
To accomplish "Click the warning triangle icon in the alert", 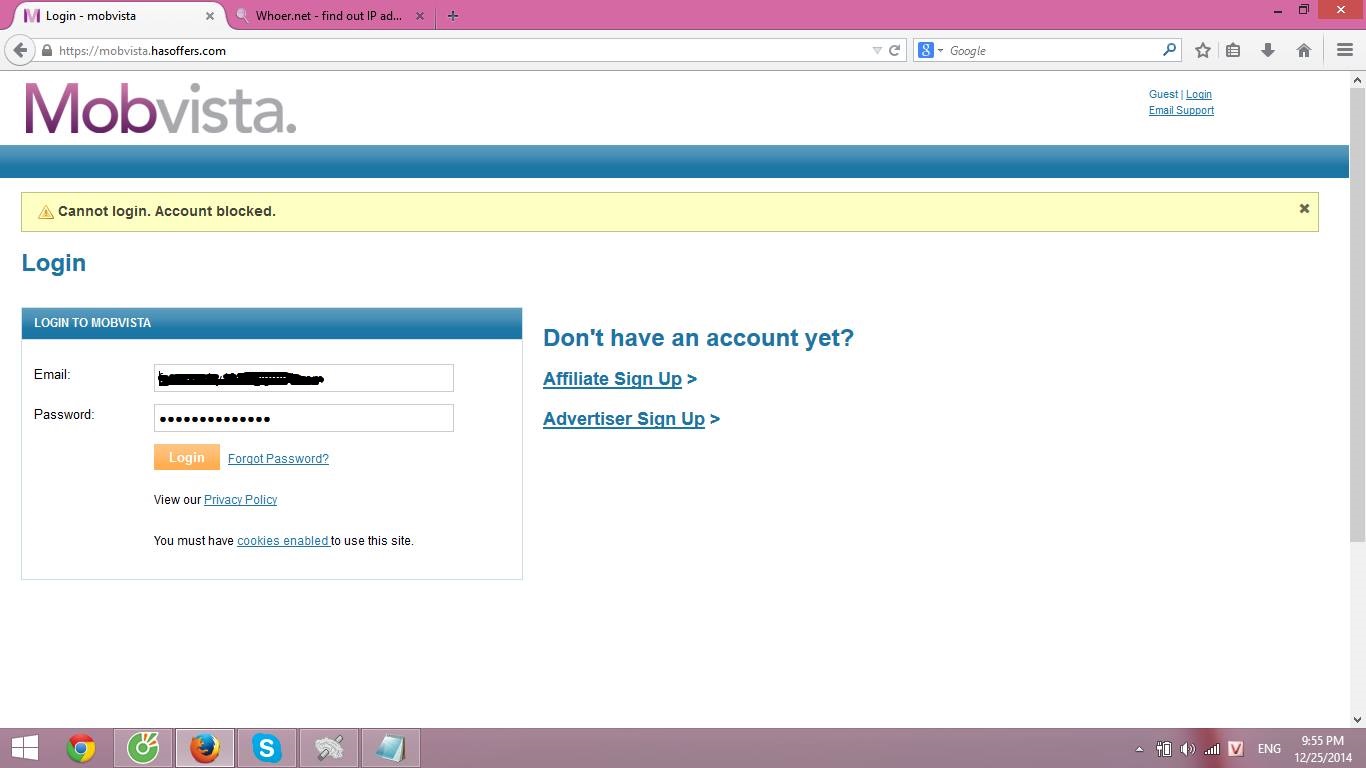I will point(45,212).
